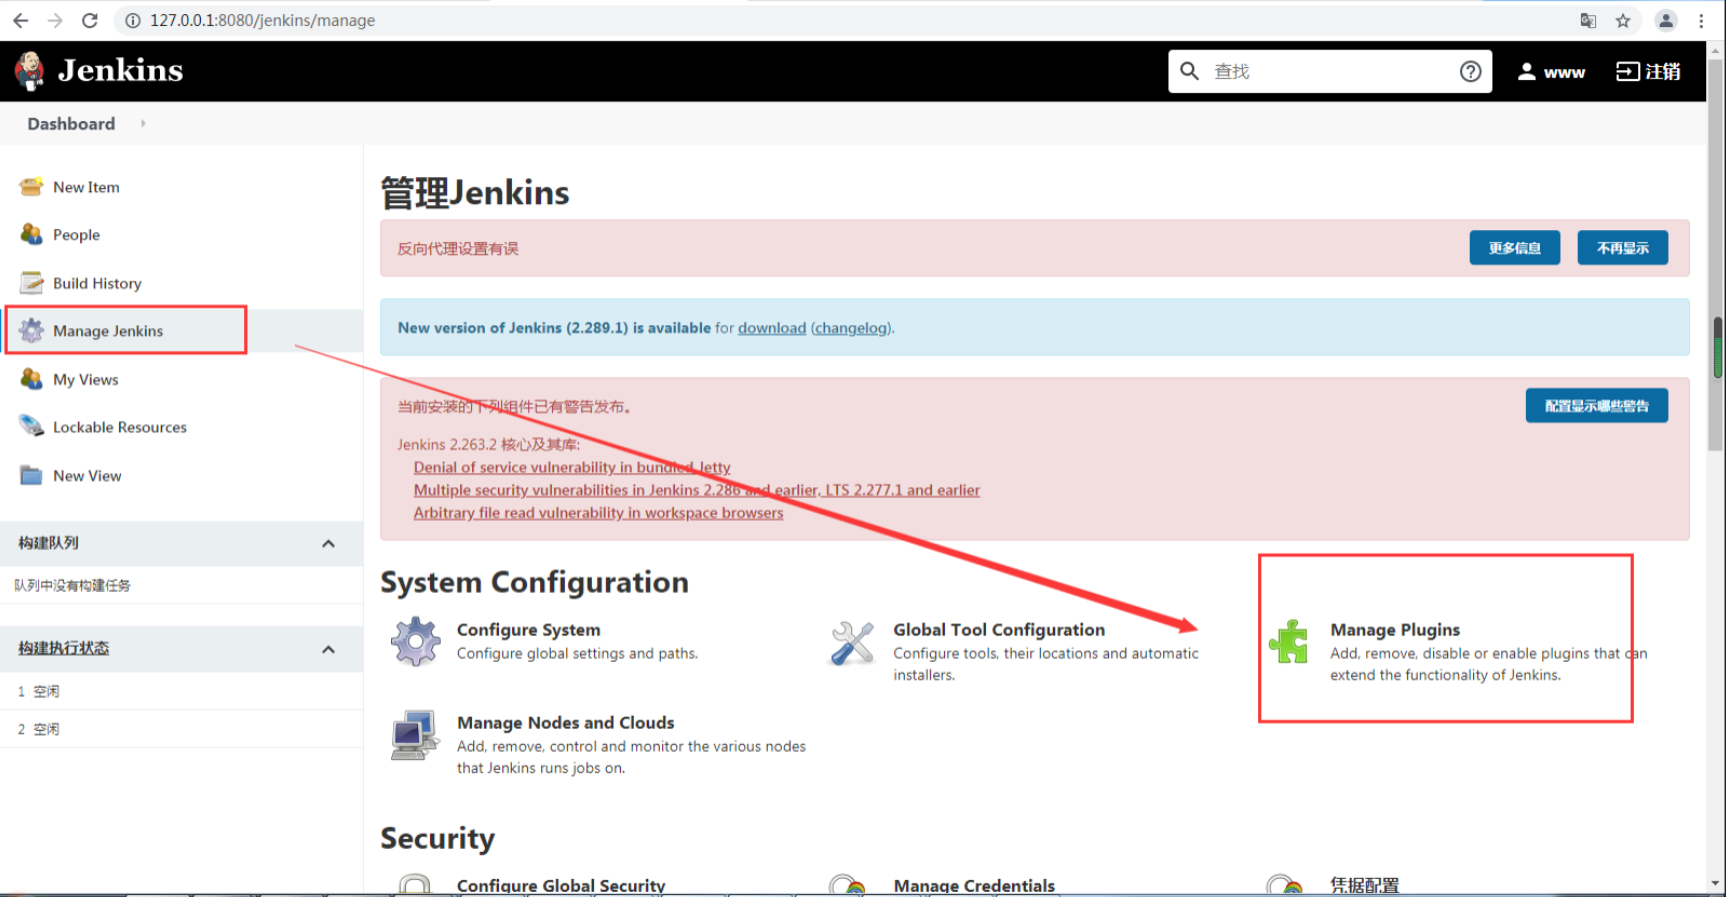Select Manage Jenkins in the sidebar
The width and height of the screenshot is (1726, 897).
108,331
